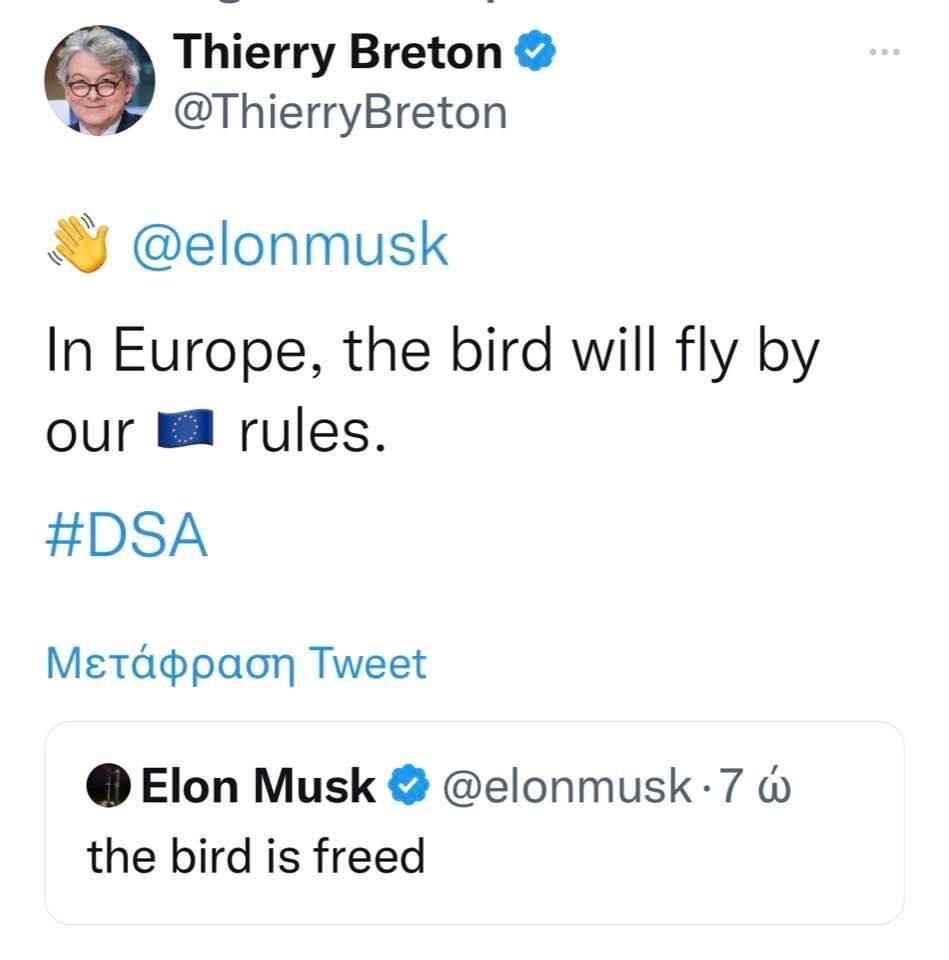The width and height of the screenshot is (949, 960).
Task: Click the verified badge next to Elon Musk
Action: click(x=409, y=785)
